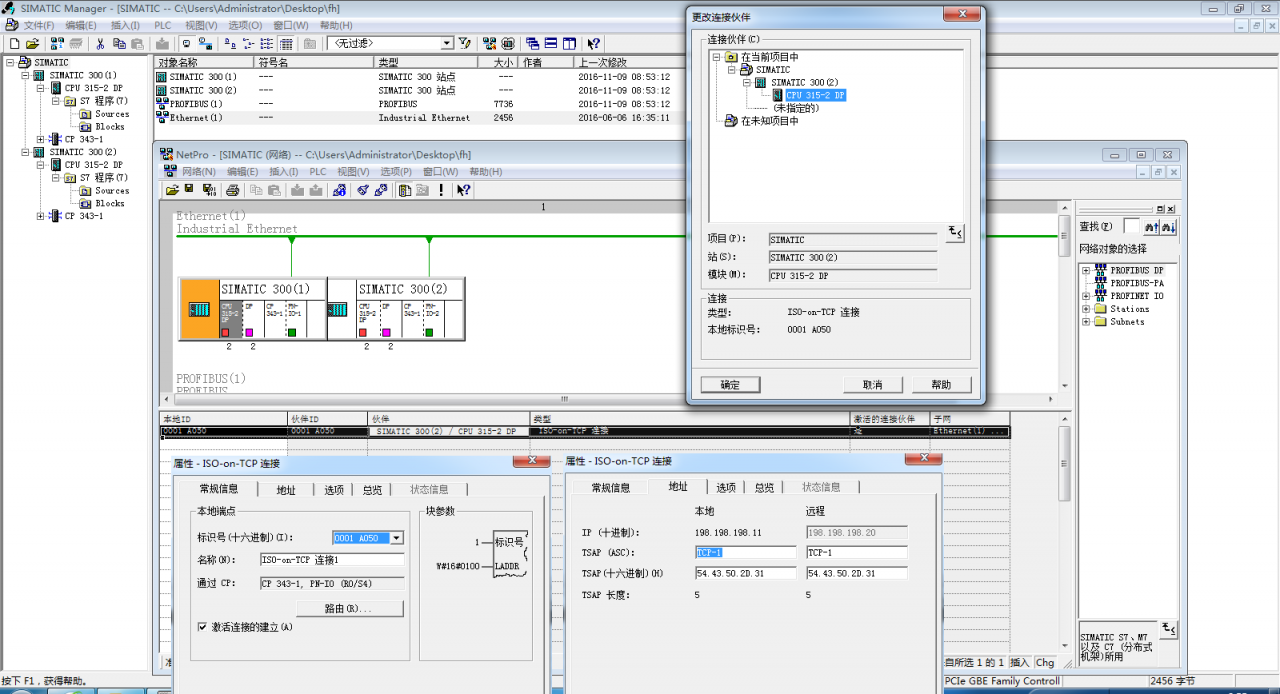The image size is (1280, 694).
Task: Click Details view icon in SIMATIC Manager toolbar
Action: pos(286,44)
